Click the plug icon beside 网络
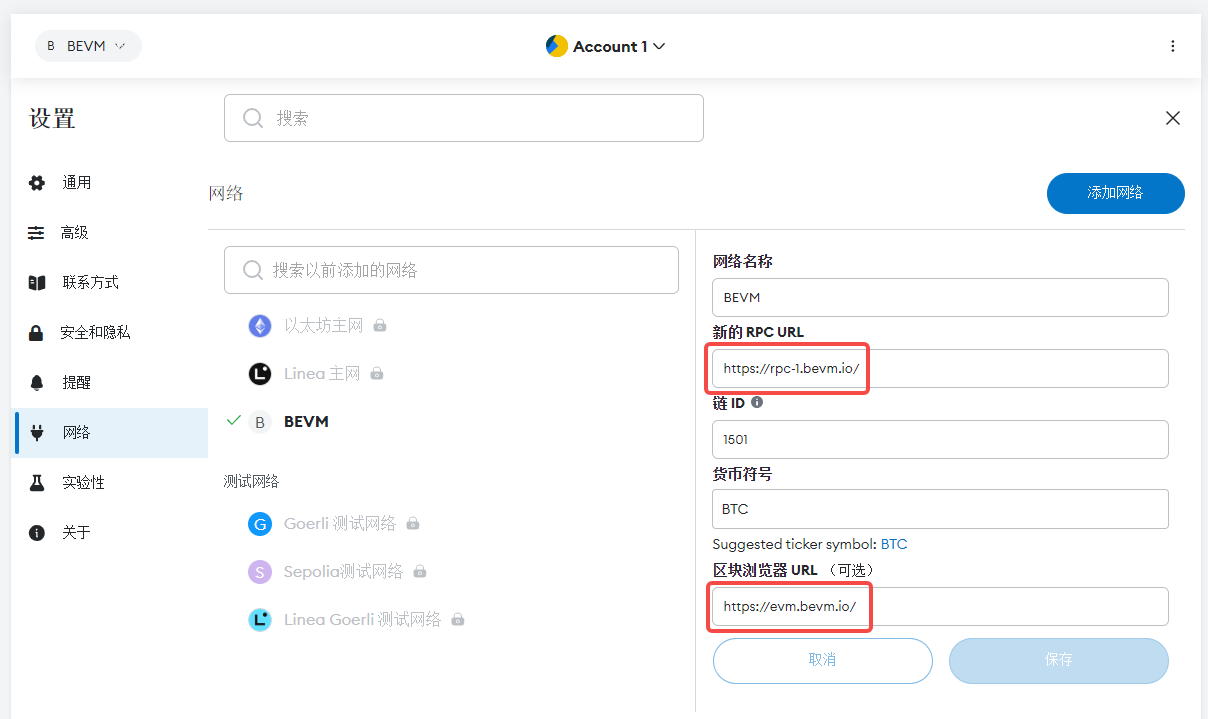This screenshot has height=719, width=1208. [38, 432]
